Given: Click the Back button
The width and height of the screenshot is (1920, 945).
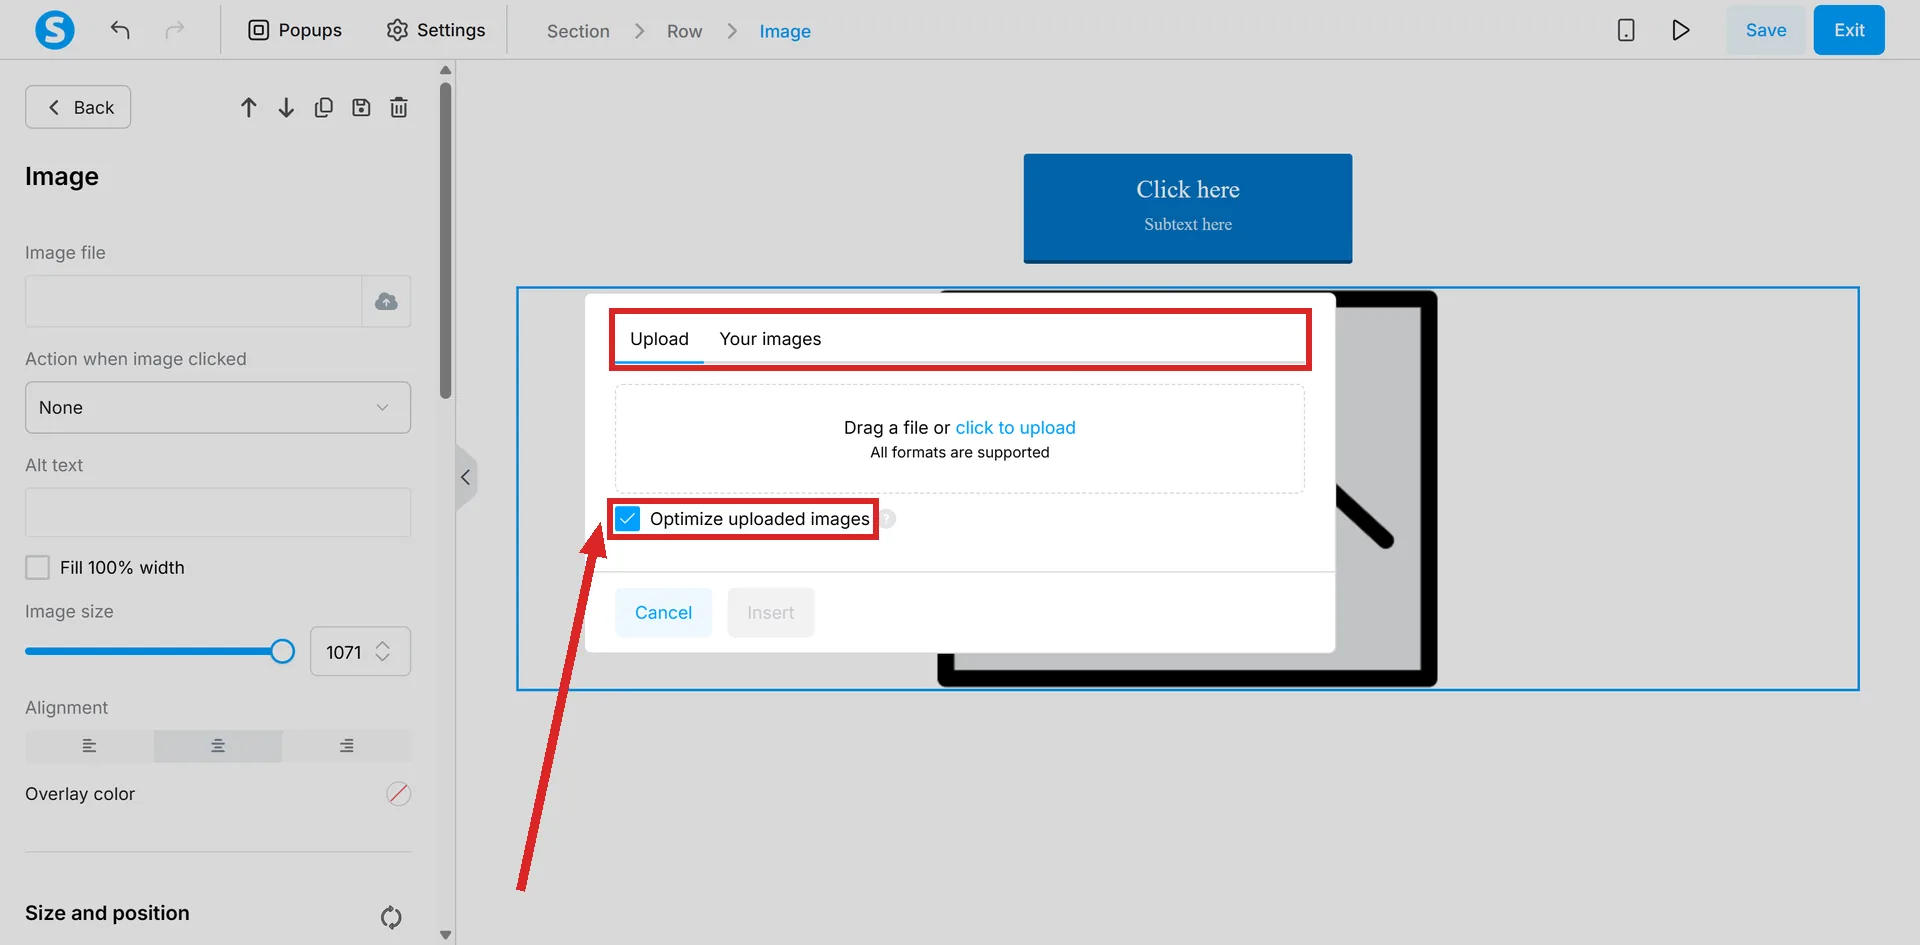Looking at the screenshot, I should (x=78, y=107).
